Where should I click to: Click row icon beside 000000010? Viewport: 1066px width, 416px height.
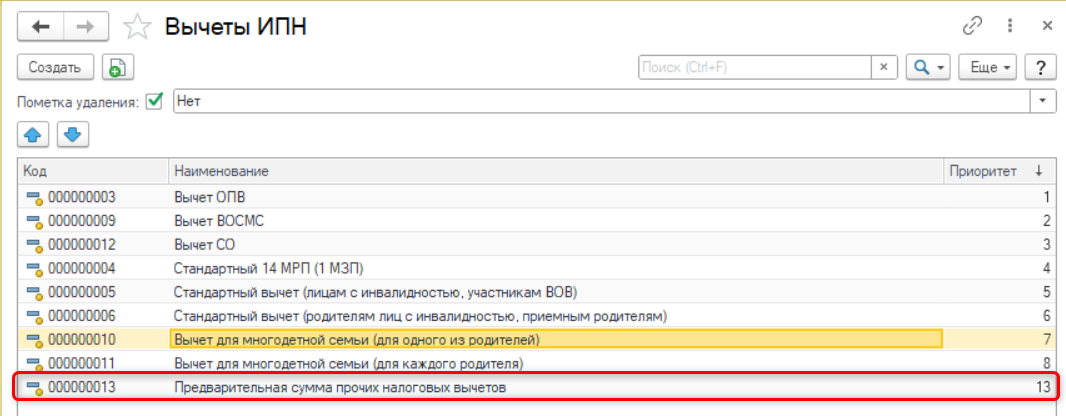pyautogui.click(x=35, y=340)
